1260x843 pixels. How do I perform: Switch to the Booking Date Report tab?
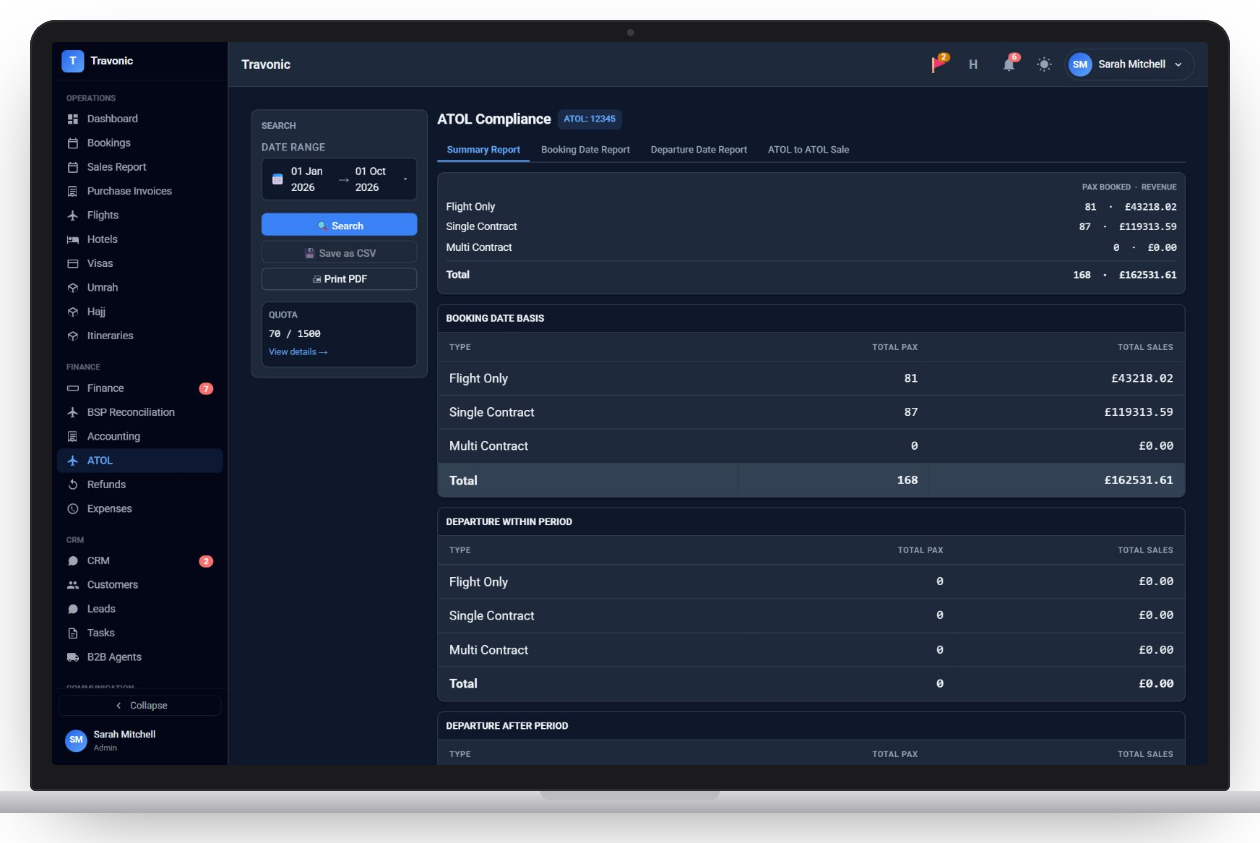[586, 150]
